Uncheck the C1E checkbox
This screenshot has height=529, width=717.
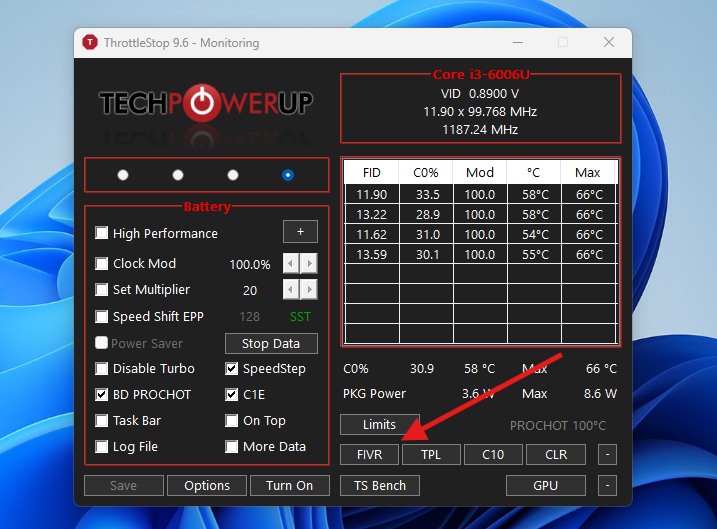click(x=231, y=395)
